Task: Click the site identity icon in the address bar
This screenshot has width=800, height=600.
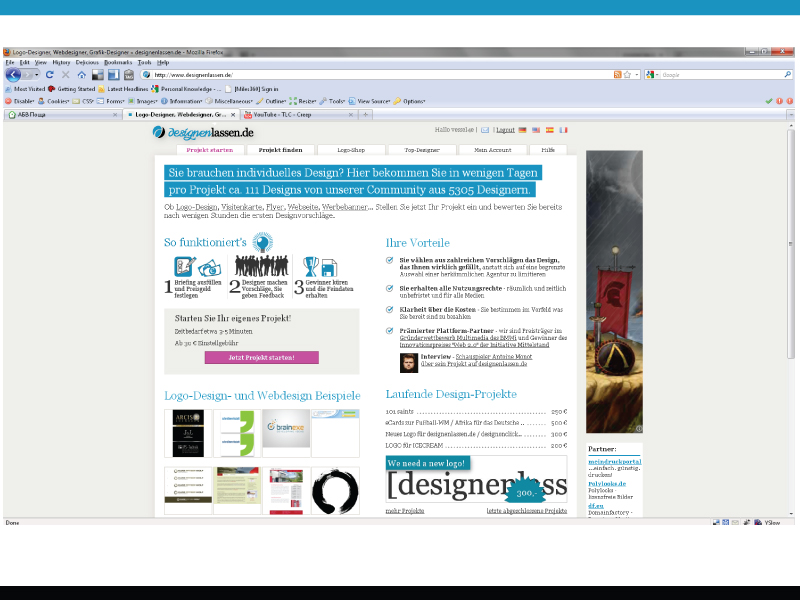Action: click(x=146, y=74)
